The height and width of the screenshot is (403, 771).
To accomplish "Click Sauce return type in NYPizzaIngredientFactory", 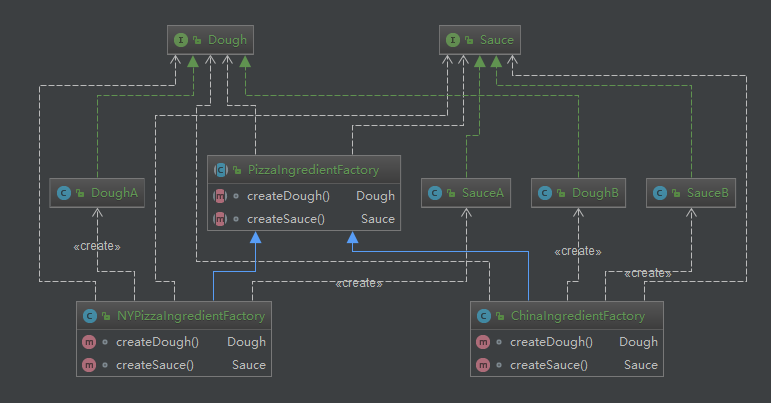I will [x=249, y=365].
